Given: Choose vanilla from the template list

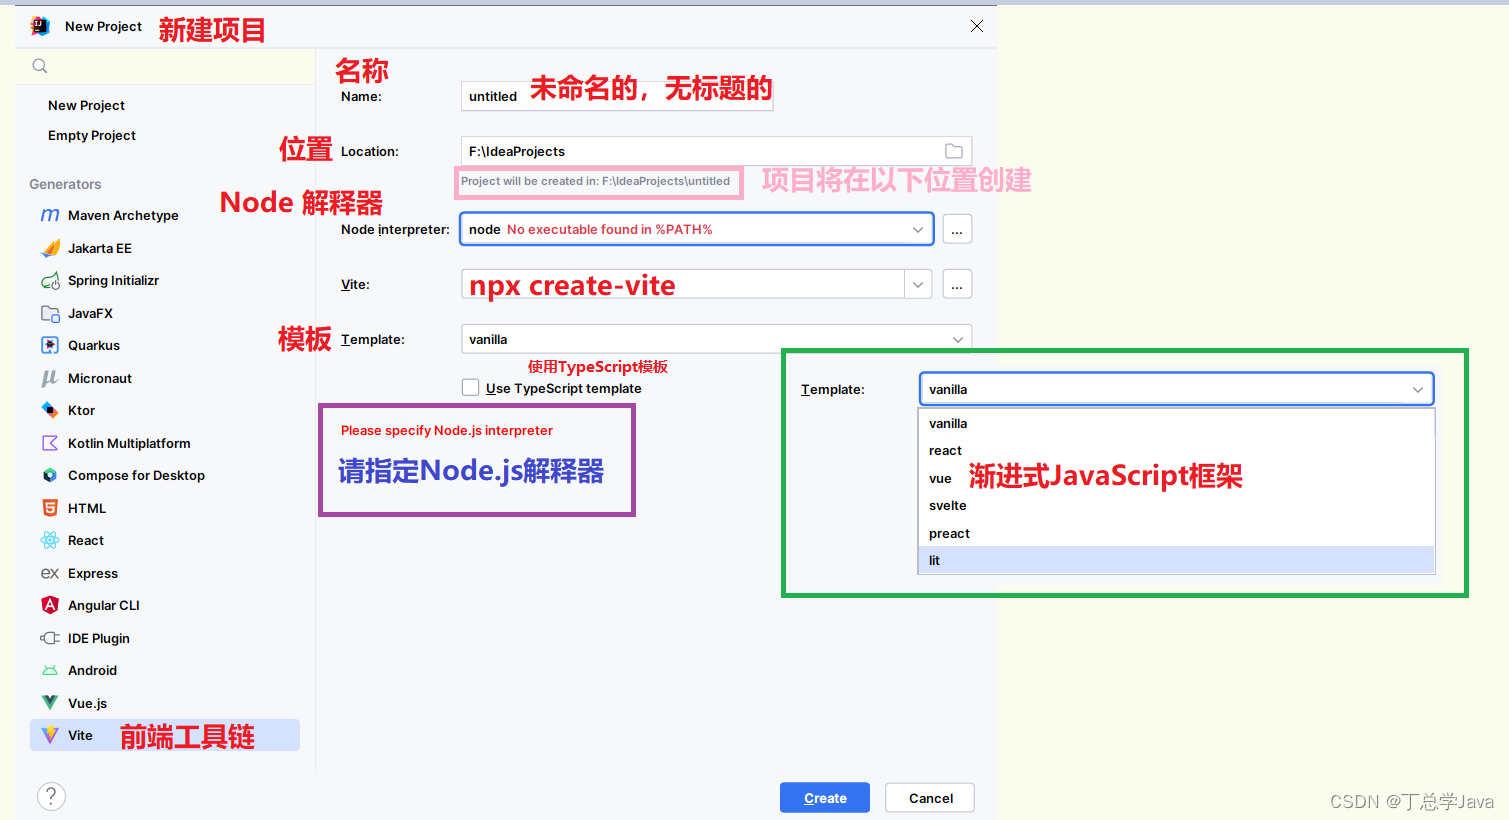Looking at the screenshot, I should pyautogui.click(x=1176, y=423).
